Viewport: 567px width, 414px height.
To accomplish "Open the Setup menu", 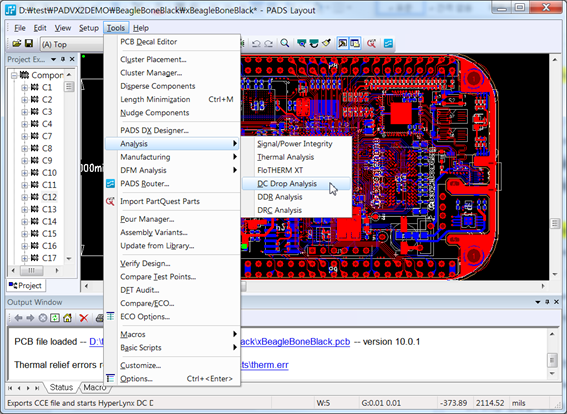I will [x=89, y=28].
